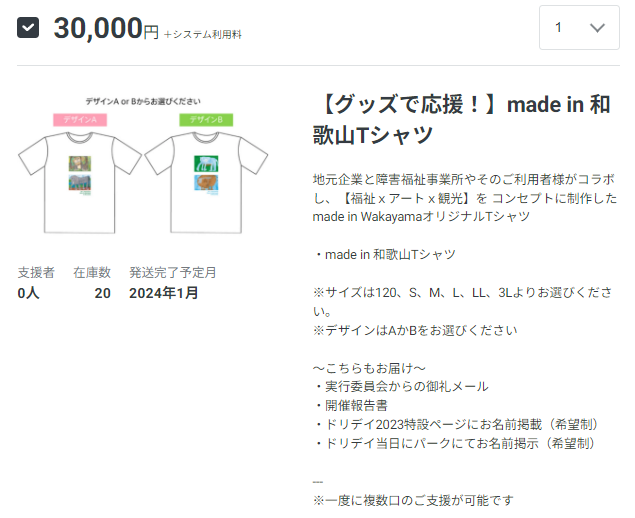Click the デザインA or Bからお選びください heading

144,102
